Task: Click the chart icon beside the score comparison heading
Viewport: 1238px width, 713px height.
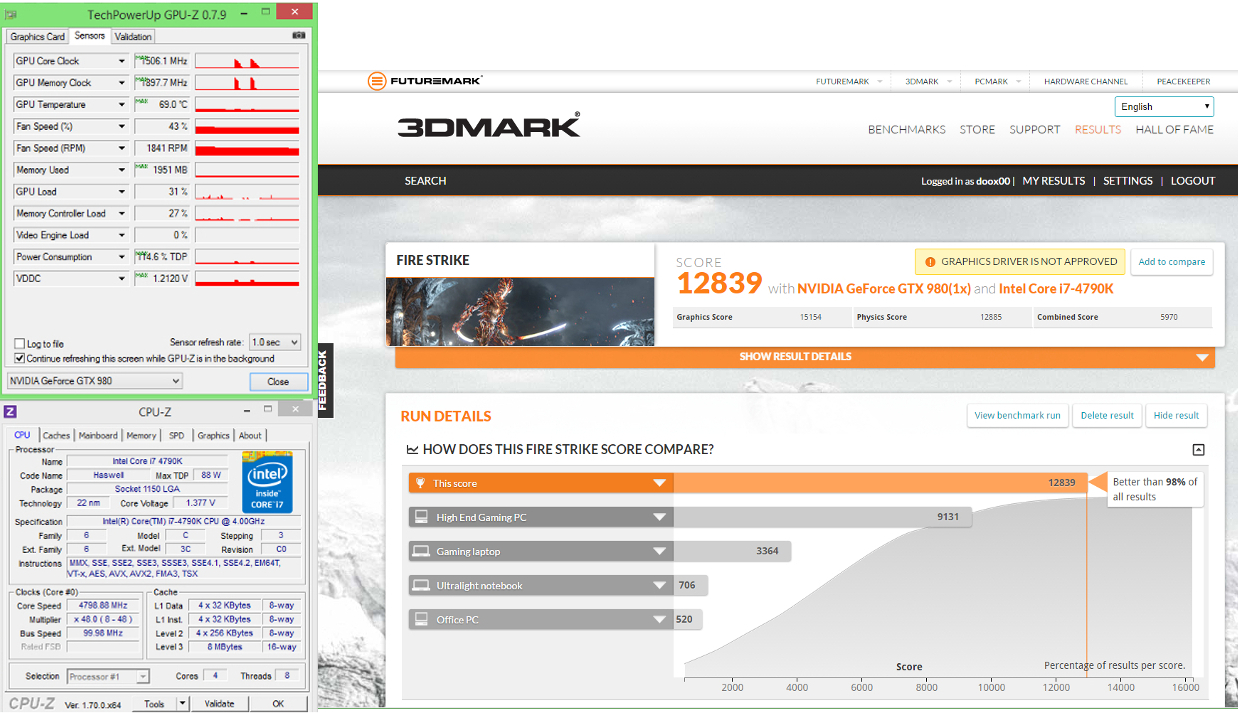Action: click(x=411, y=450)
